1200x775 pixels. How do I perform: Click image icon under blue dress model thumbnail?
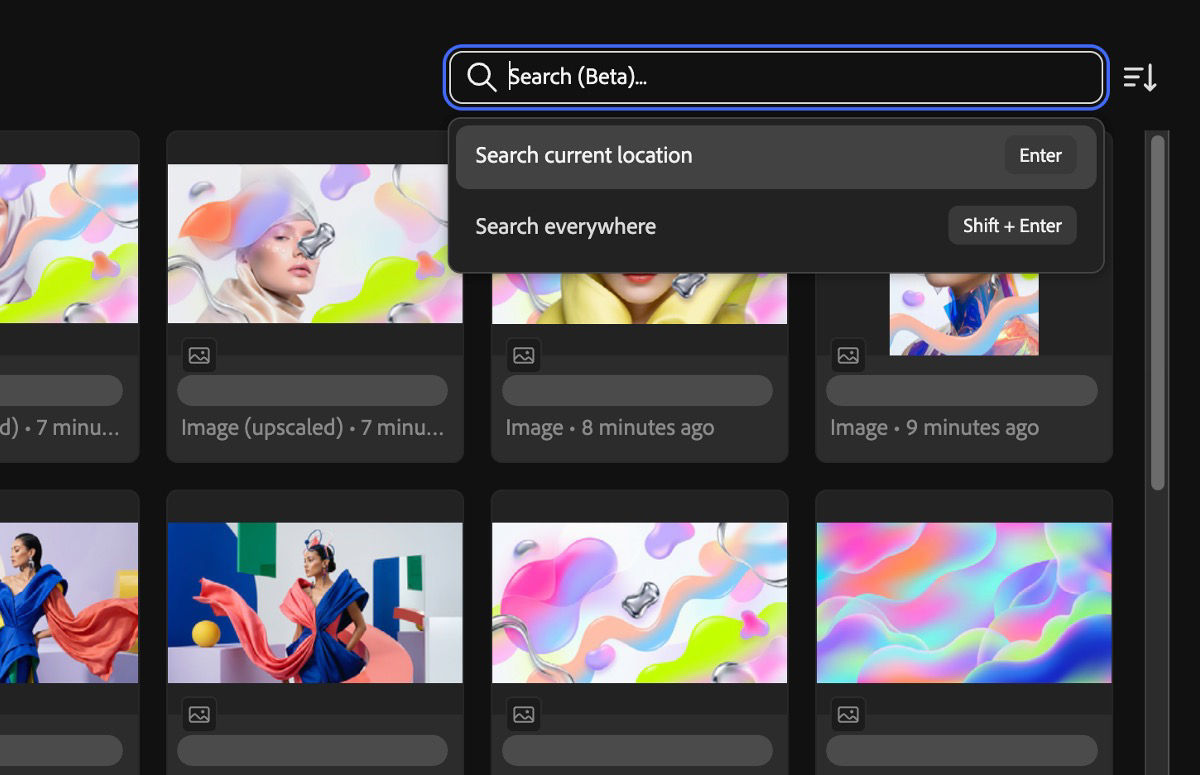point(199,714)
